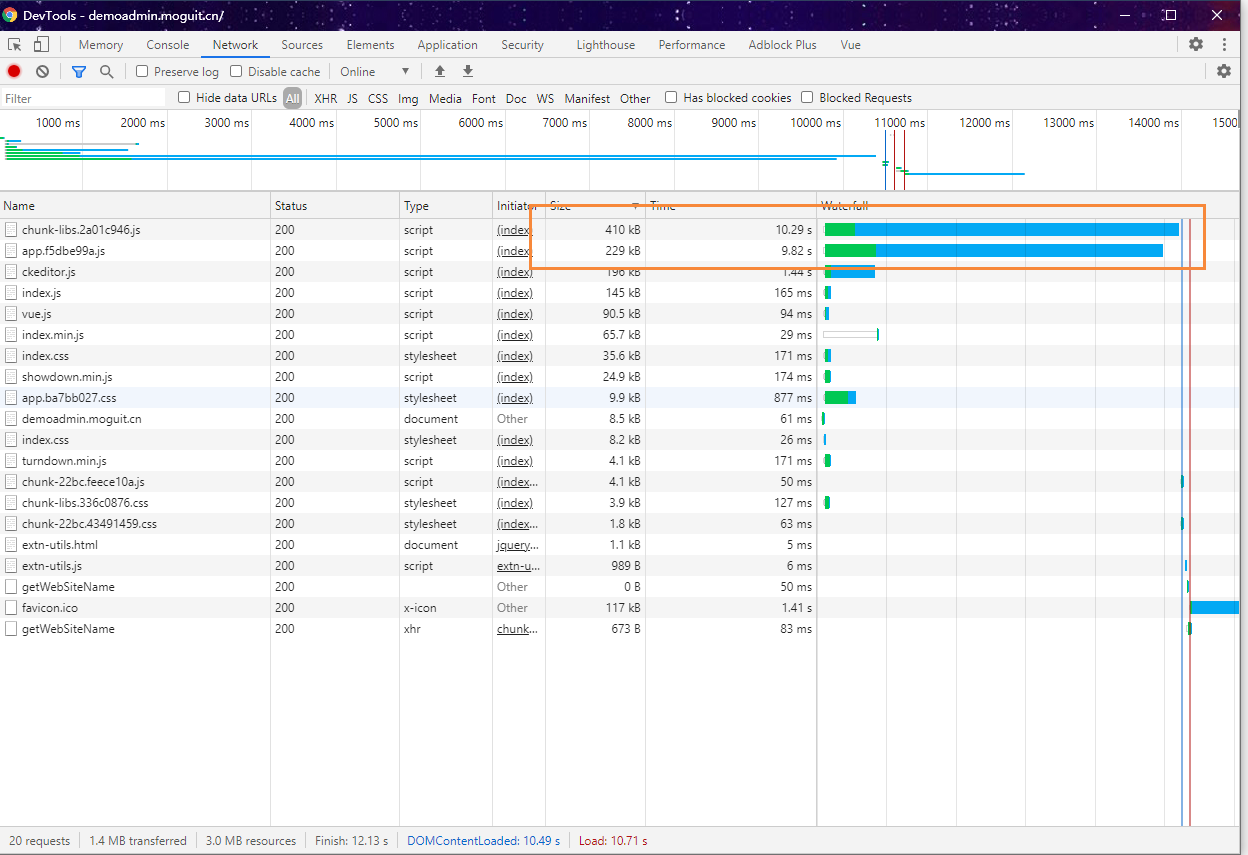Viewport: 1248px width, 855px height.
Task: Open the network search magnifier
Action: (x=106, y=72)
